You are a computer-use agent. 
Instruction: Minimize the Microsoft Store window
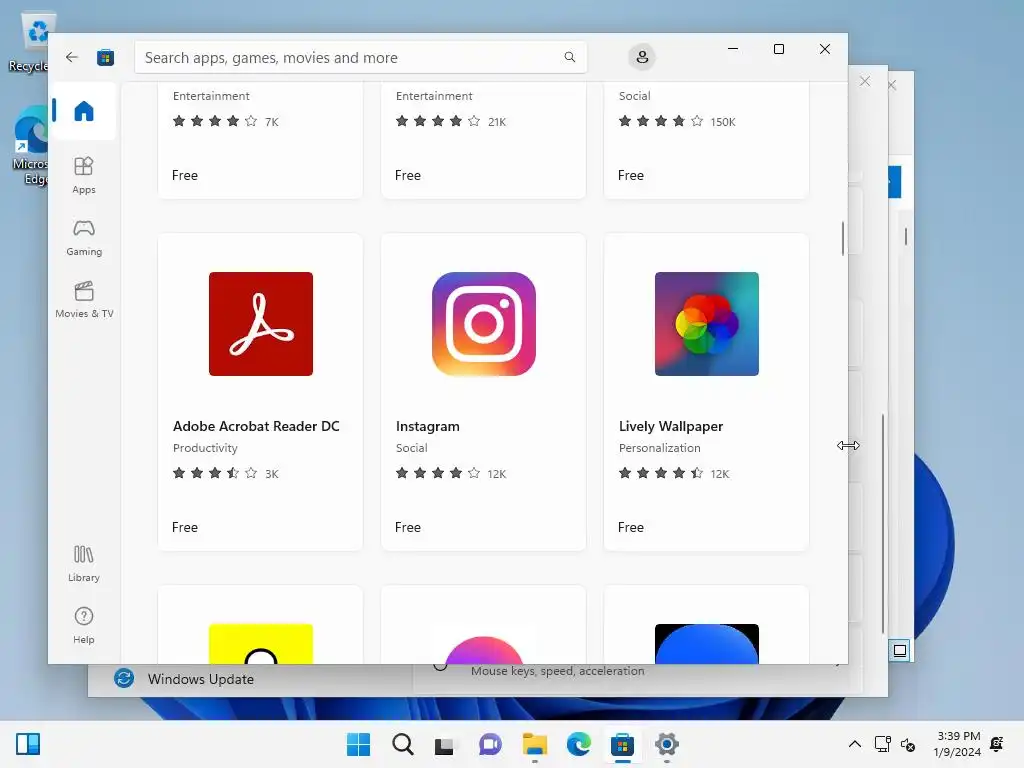pos(733,49)
